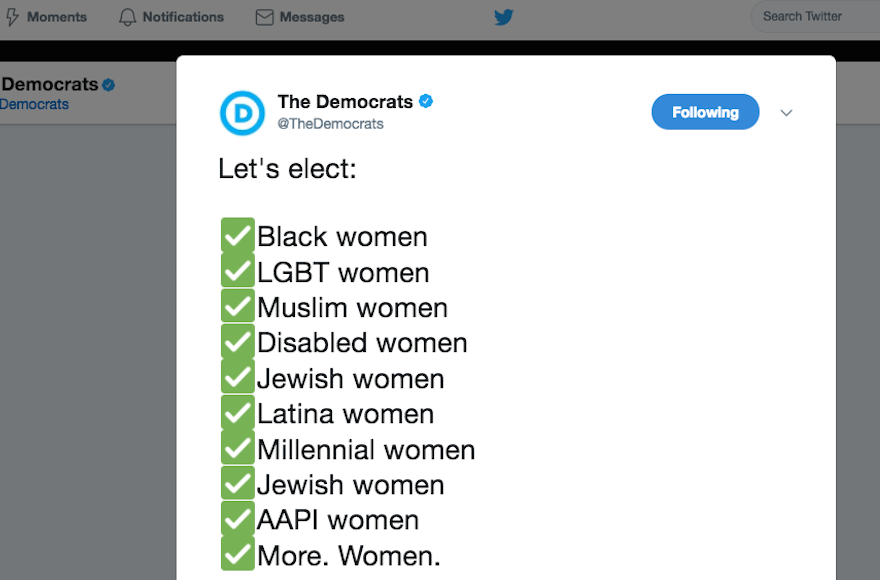
Task: Click checkmark emoji next to LGBT women
Action: [238, 271]
